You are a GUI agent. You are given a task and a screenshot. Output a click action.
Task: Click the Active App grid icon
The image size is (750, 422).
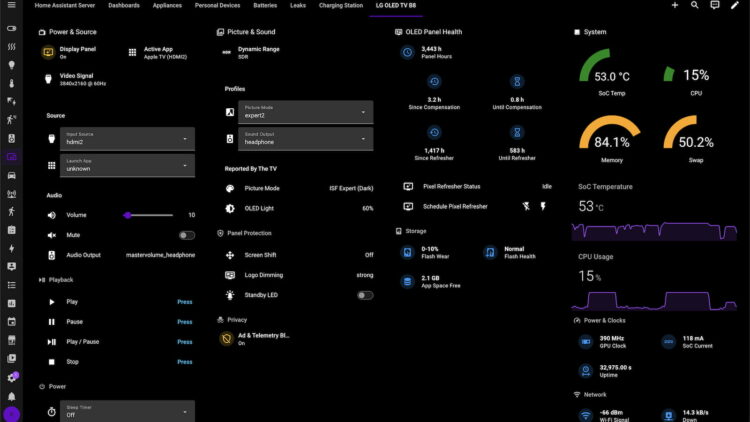[x=132, y=53]
